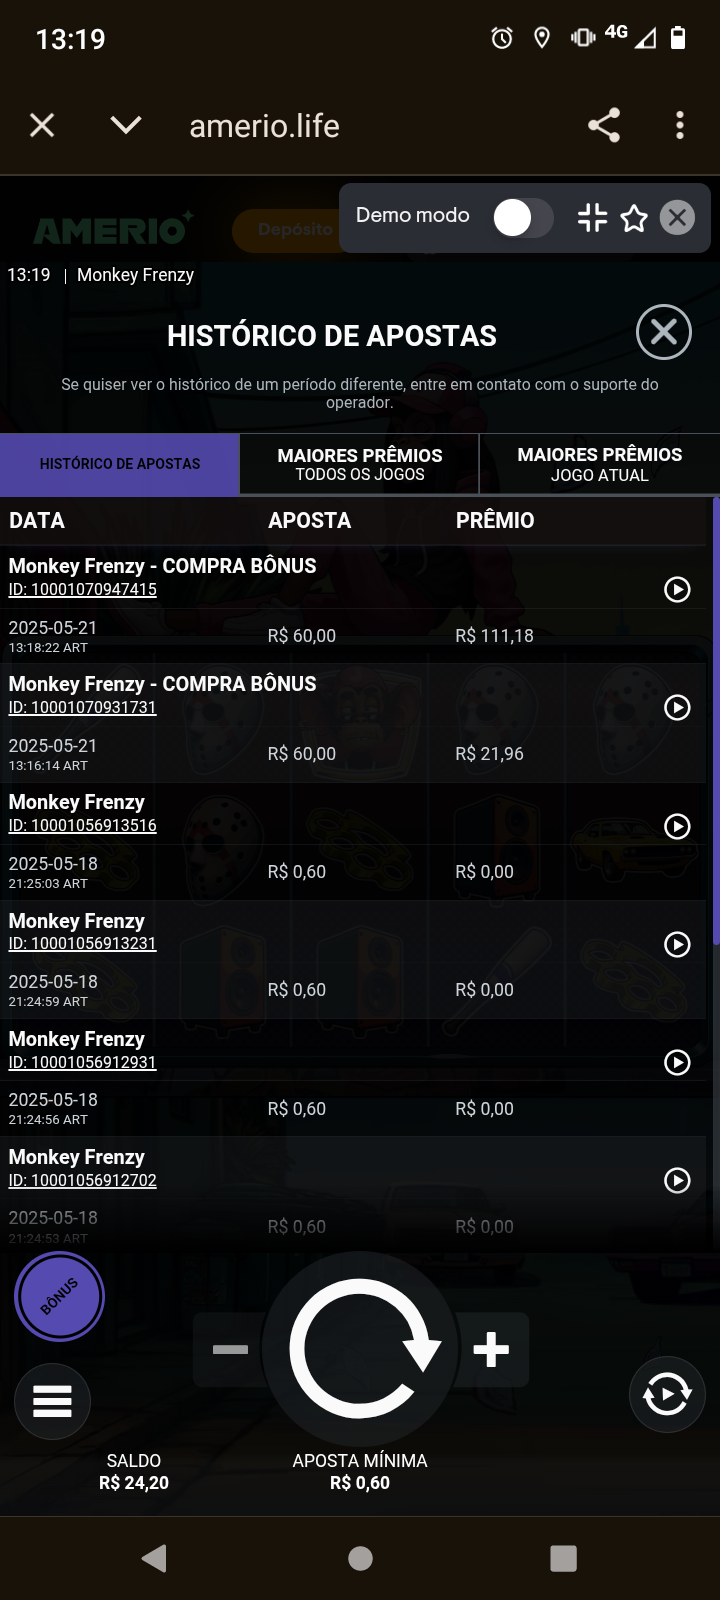
Task: Switch to Maiores Prêmios Todos os Jogos tab
Action: click(360, 464)
